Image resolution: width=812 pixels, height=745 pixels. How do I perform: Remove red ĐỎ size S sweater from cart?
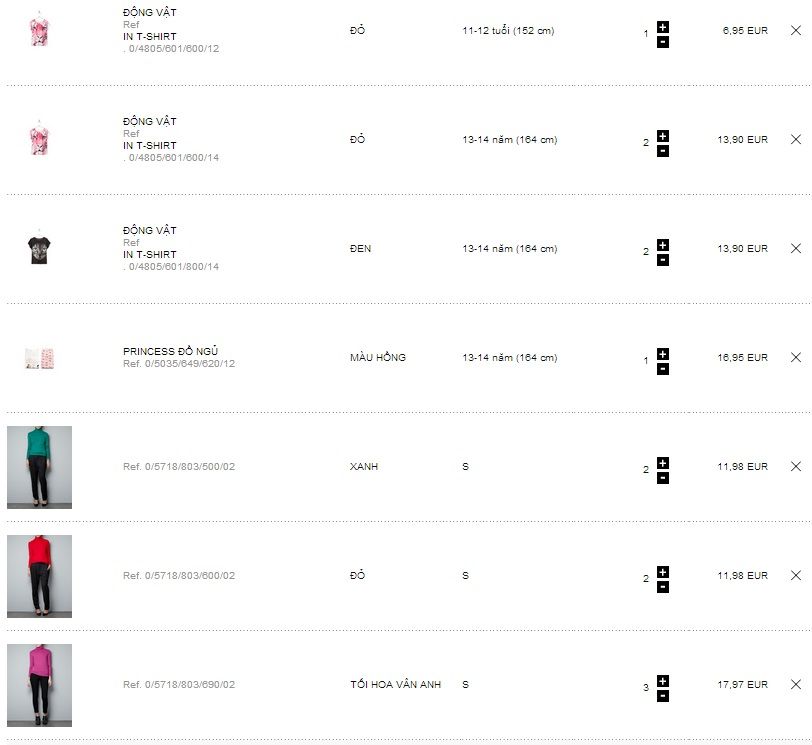point(796,575)
